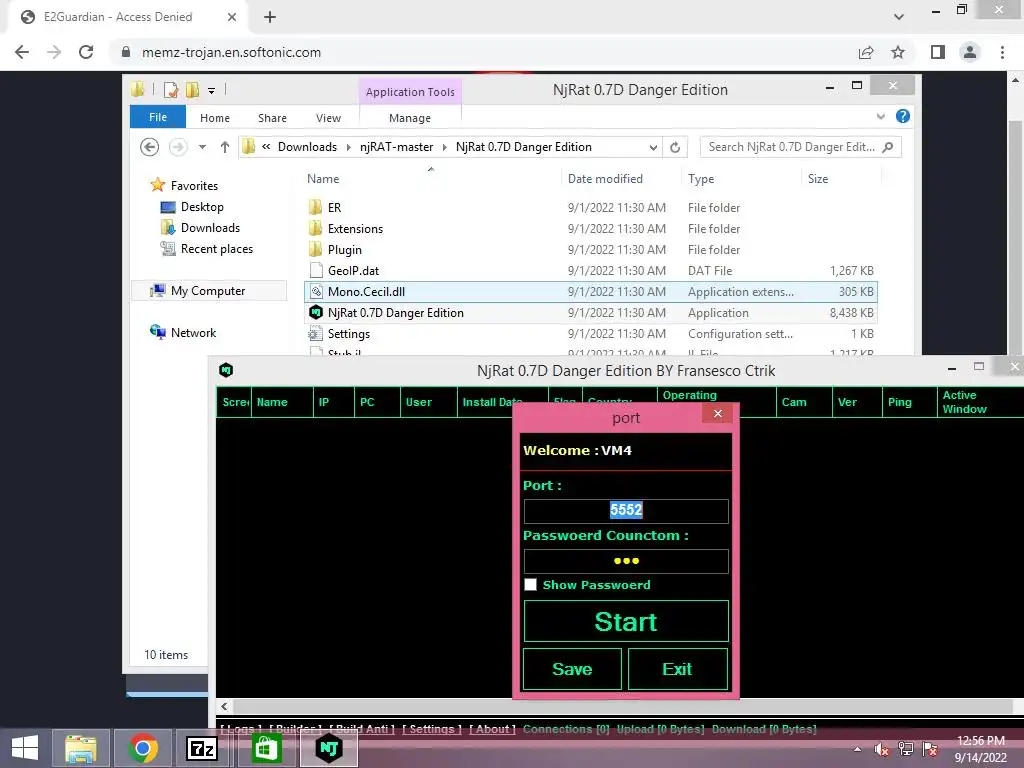Click Explorer back navigation arrow
Viewport: 1024px width, 768px height.
pyautogui.click(x=150, y=147)
